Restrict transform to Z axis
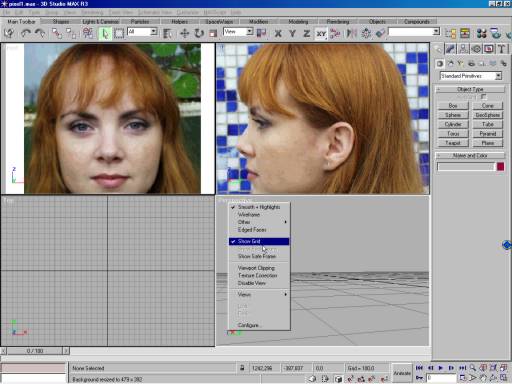The image size is (512, 384). click(x=307, y=33)
